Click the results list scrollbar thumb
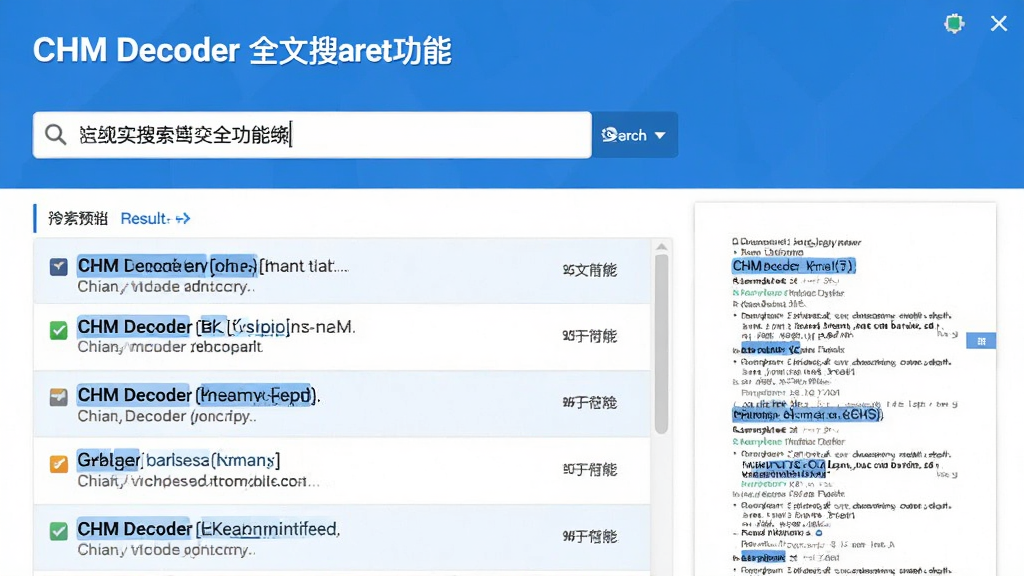 pyautogui.click(x=662, y=344)
